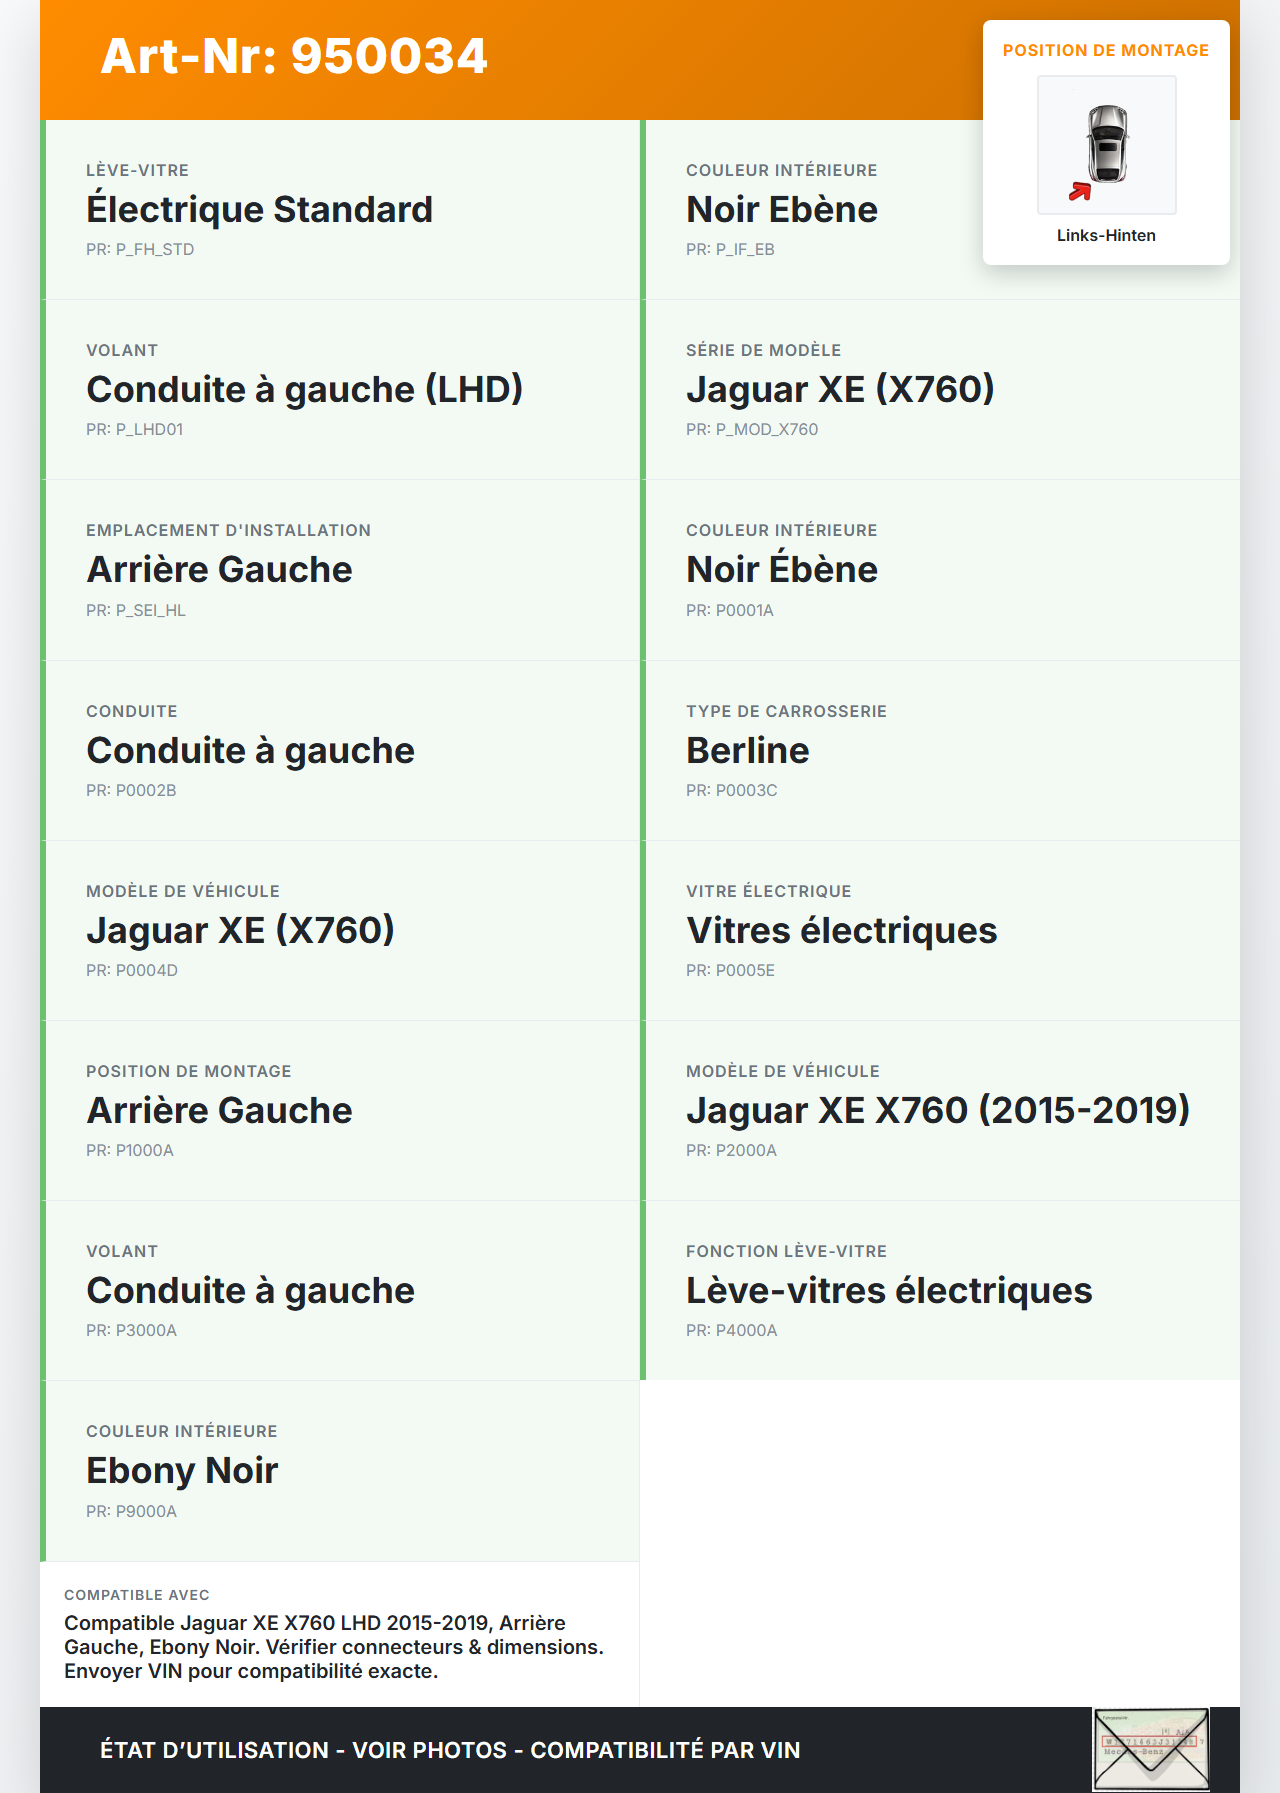Select the "Vitres électriques" value
Screen dimensions: 1280x1793
841,931
